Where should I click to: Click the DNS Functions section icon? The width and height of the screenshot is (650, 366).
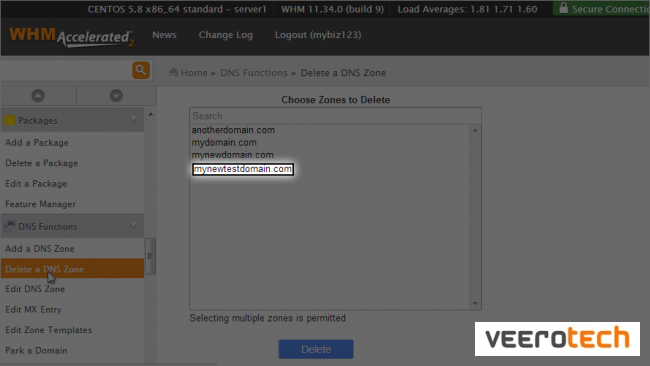click(10, 226)
